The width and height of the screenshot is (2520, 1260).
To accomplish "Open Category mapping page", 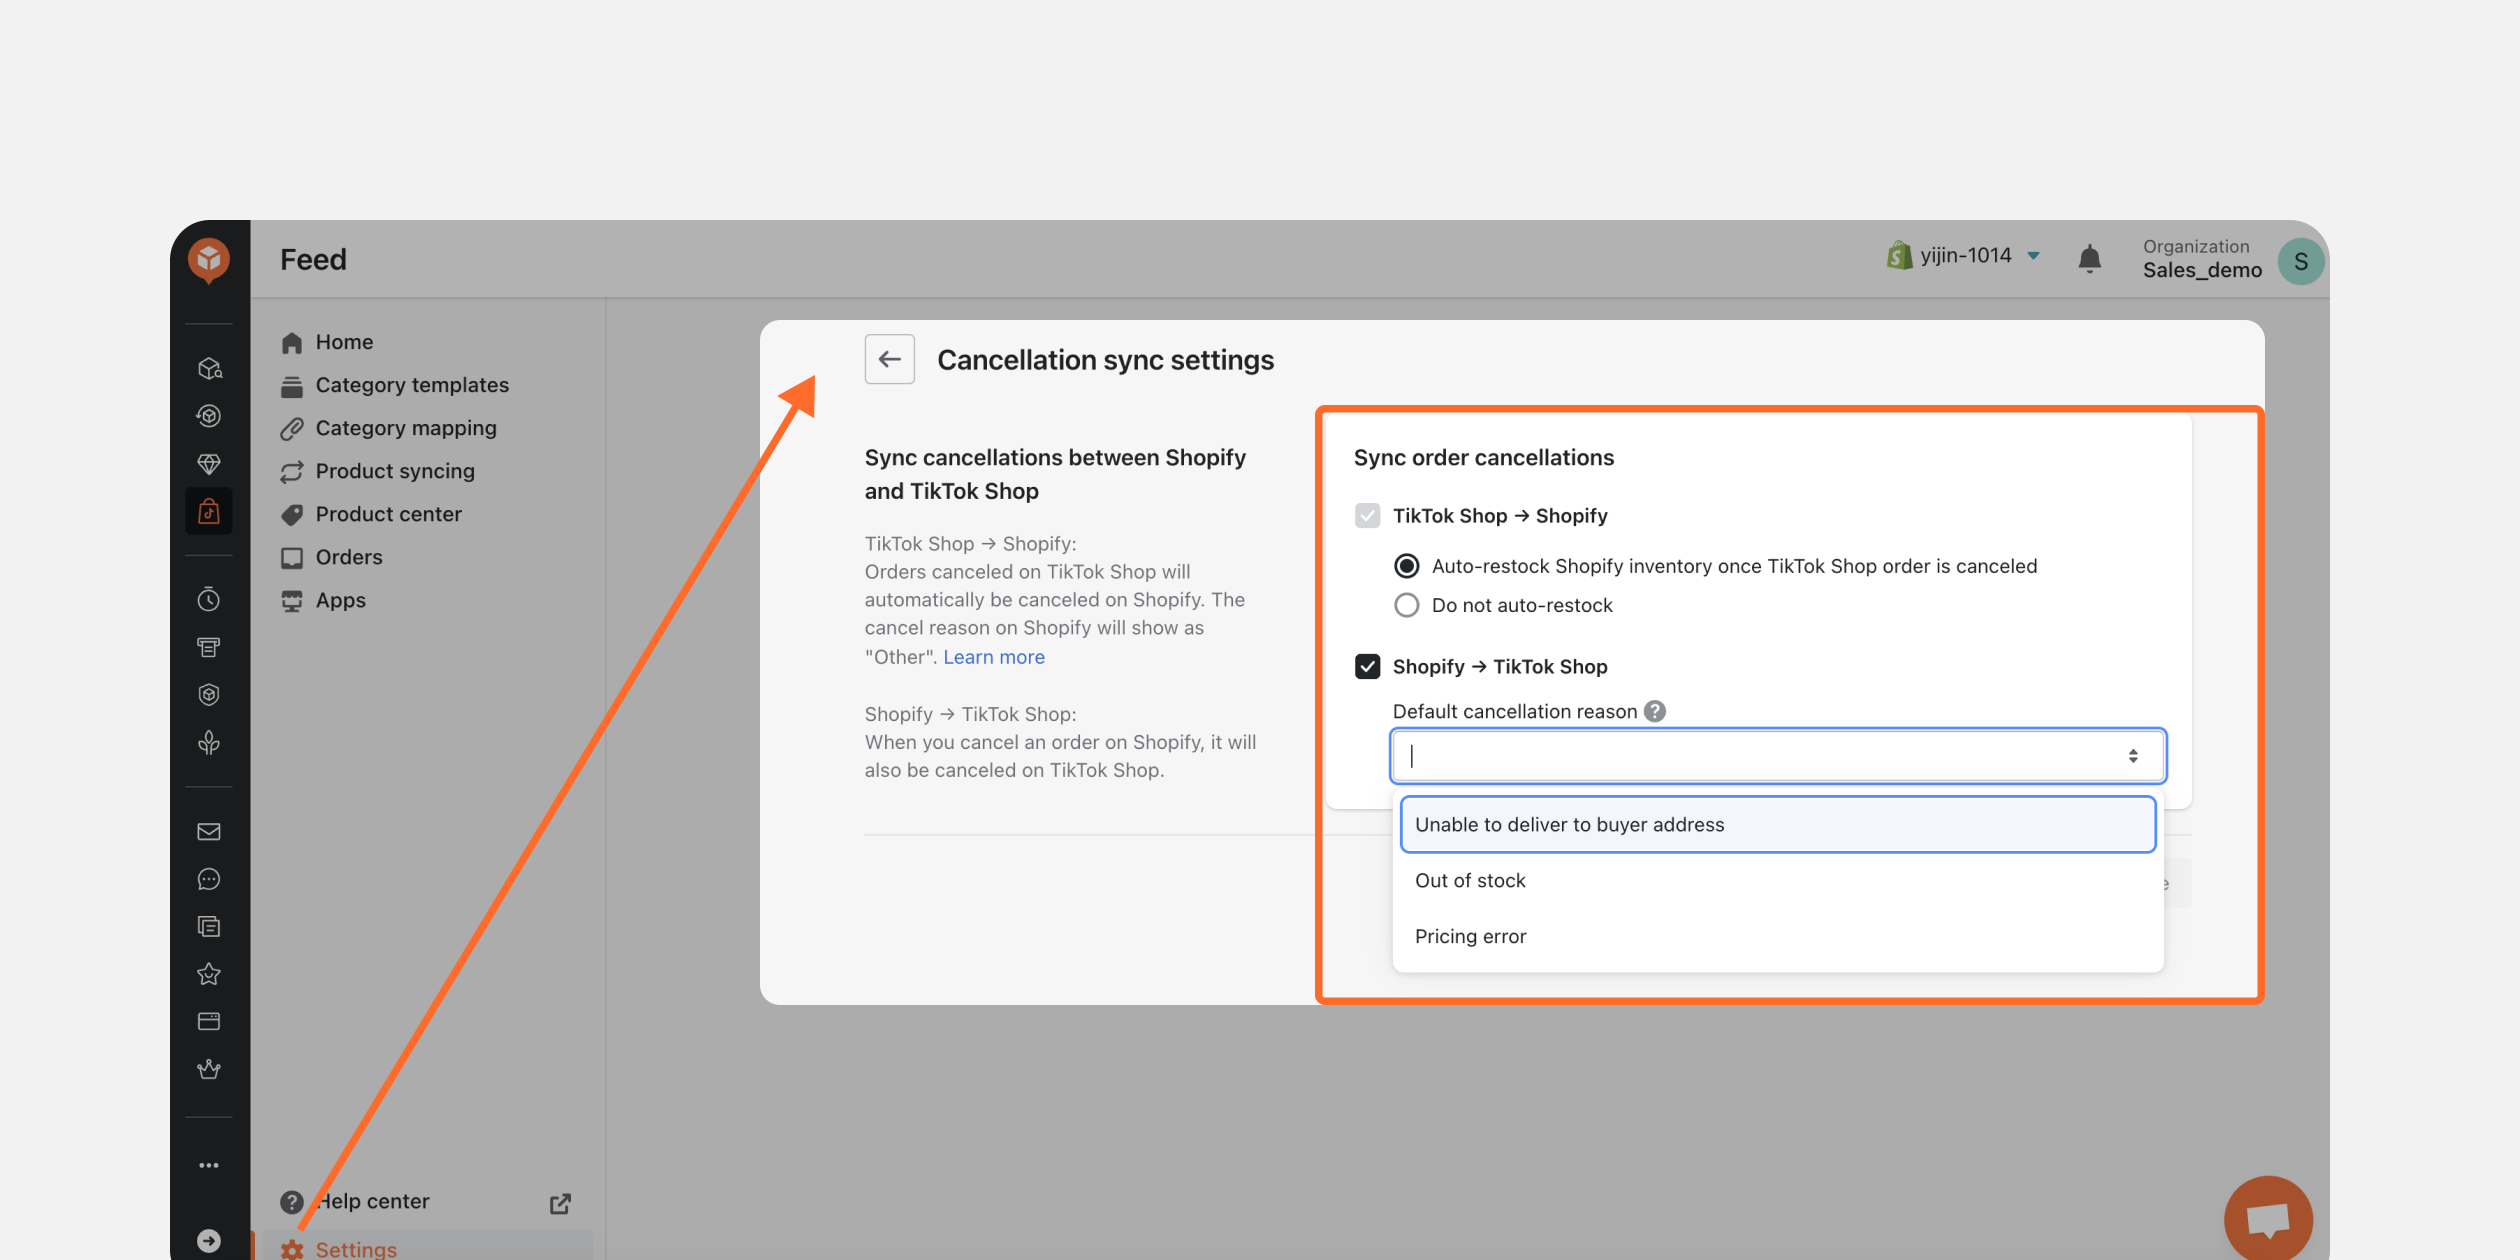I will 406,428.
